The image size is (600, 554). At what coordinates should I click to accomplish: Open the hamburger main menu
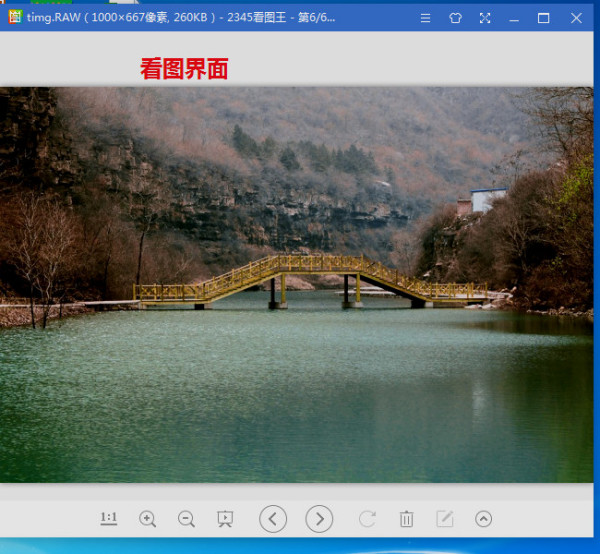[x=426, y=18]
